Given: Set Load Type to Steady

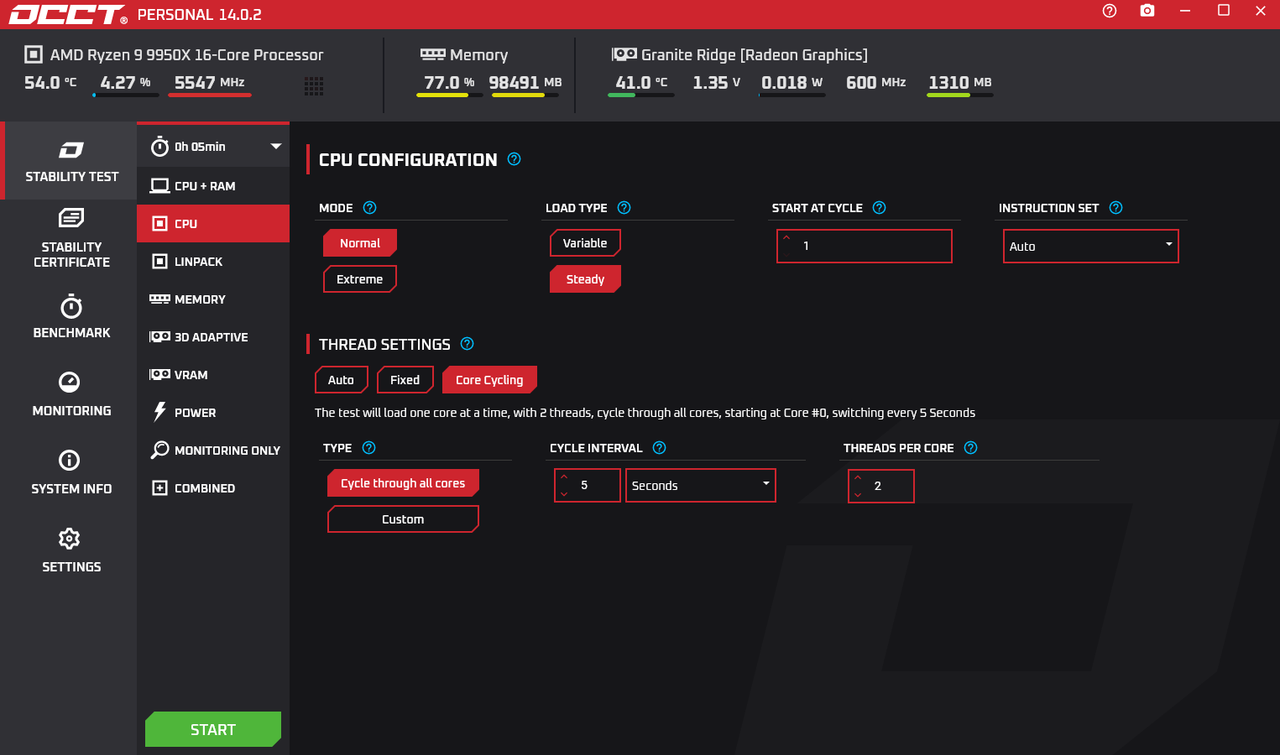Looking at the screenshot, I should (585, 279).
